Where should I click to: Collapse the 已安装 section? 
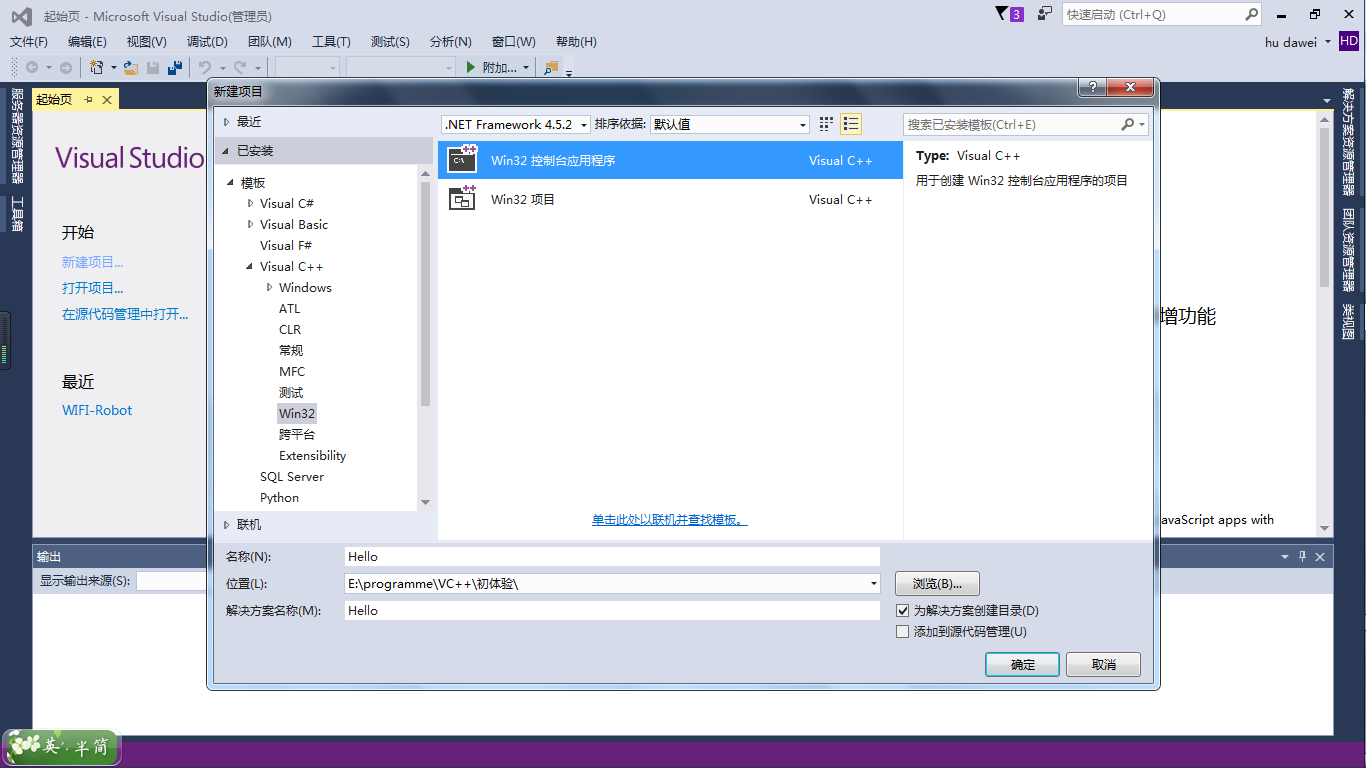(227, 151)
